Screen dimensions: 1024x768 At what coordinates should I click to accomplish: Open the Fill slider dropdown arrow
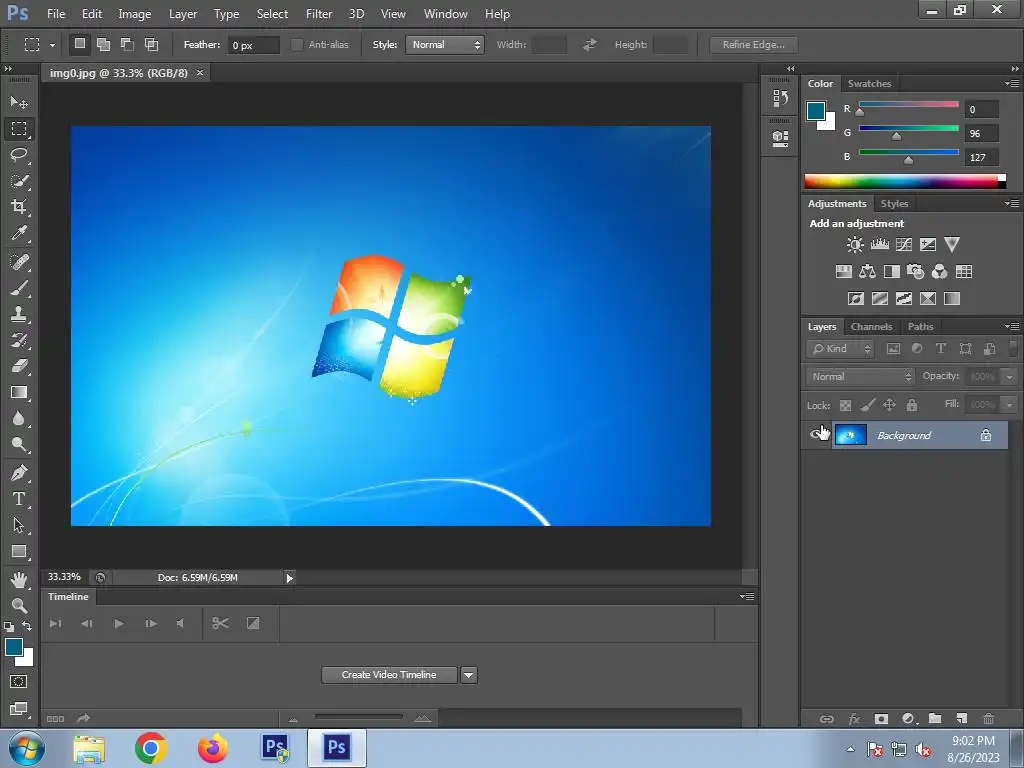click(1010, 405)
